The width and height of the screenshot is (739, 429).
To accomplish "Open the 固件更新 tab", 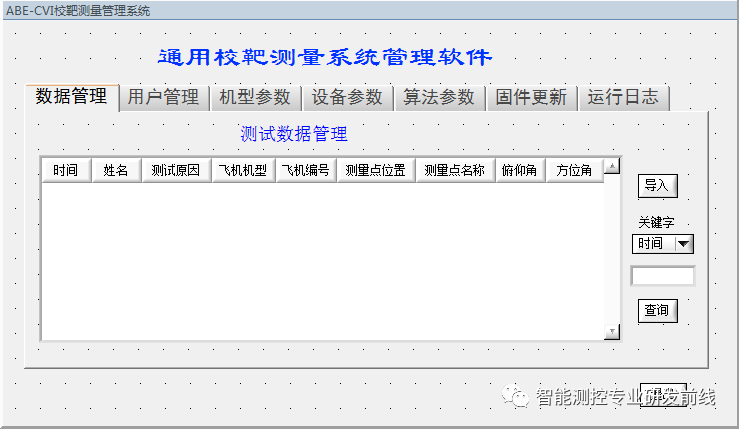I will pyautogui.click(x=531, y=98).
